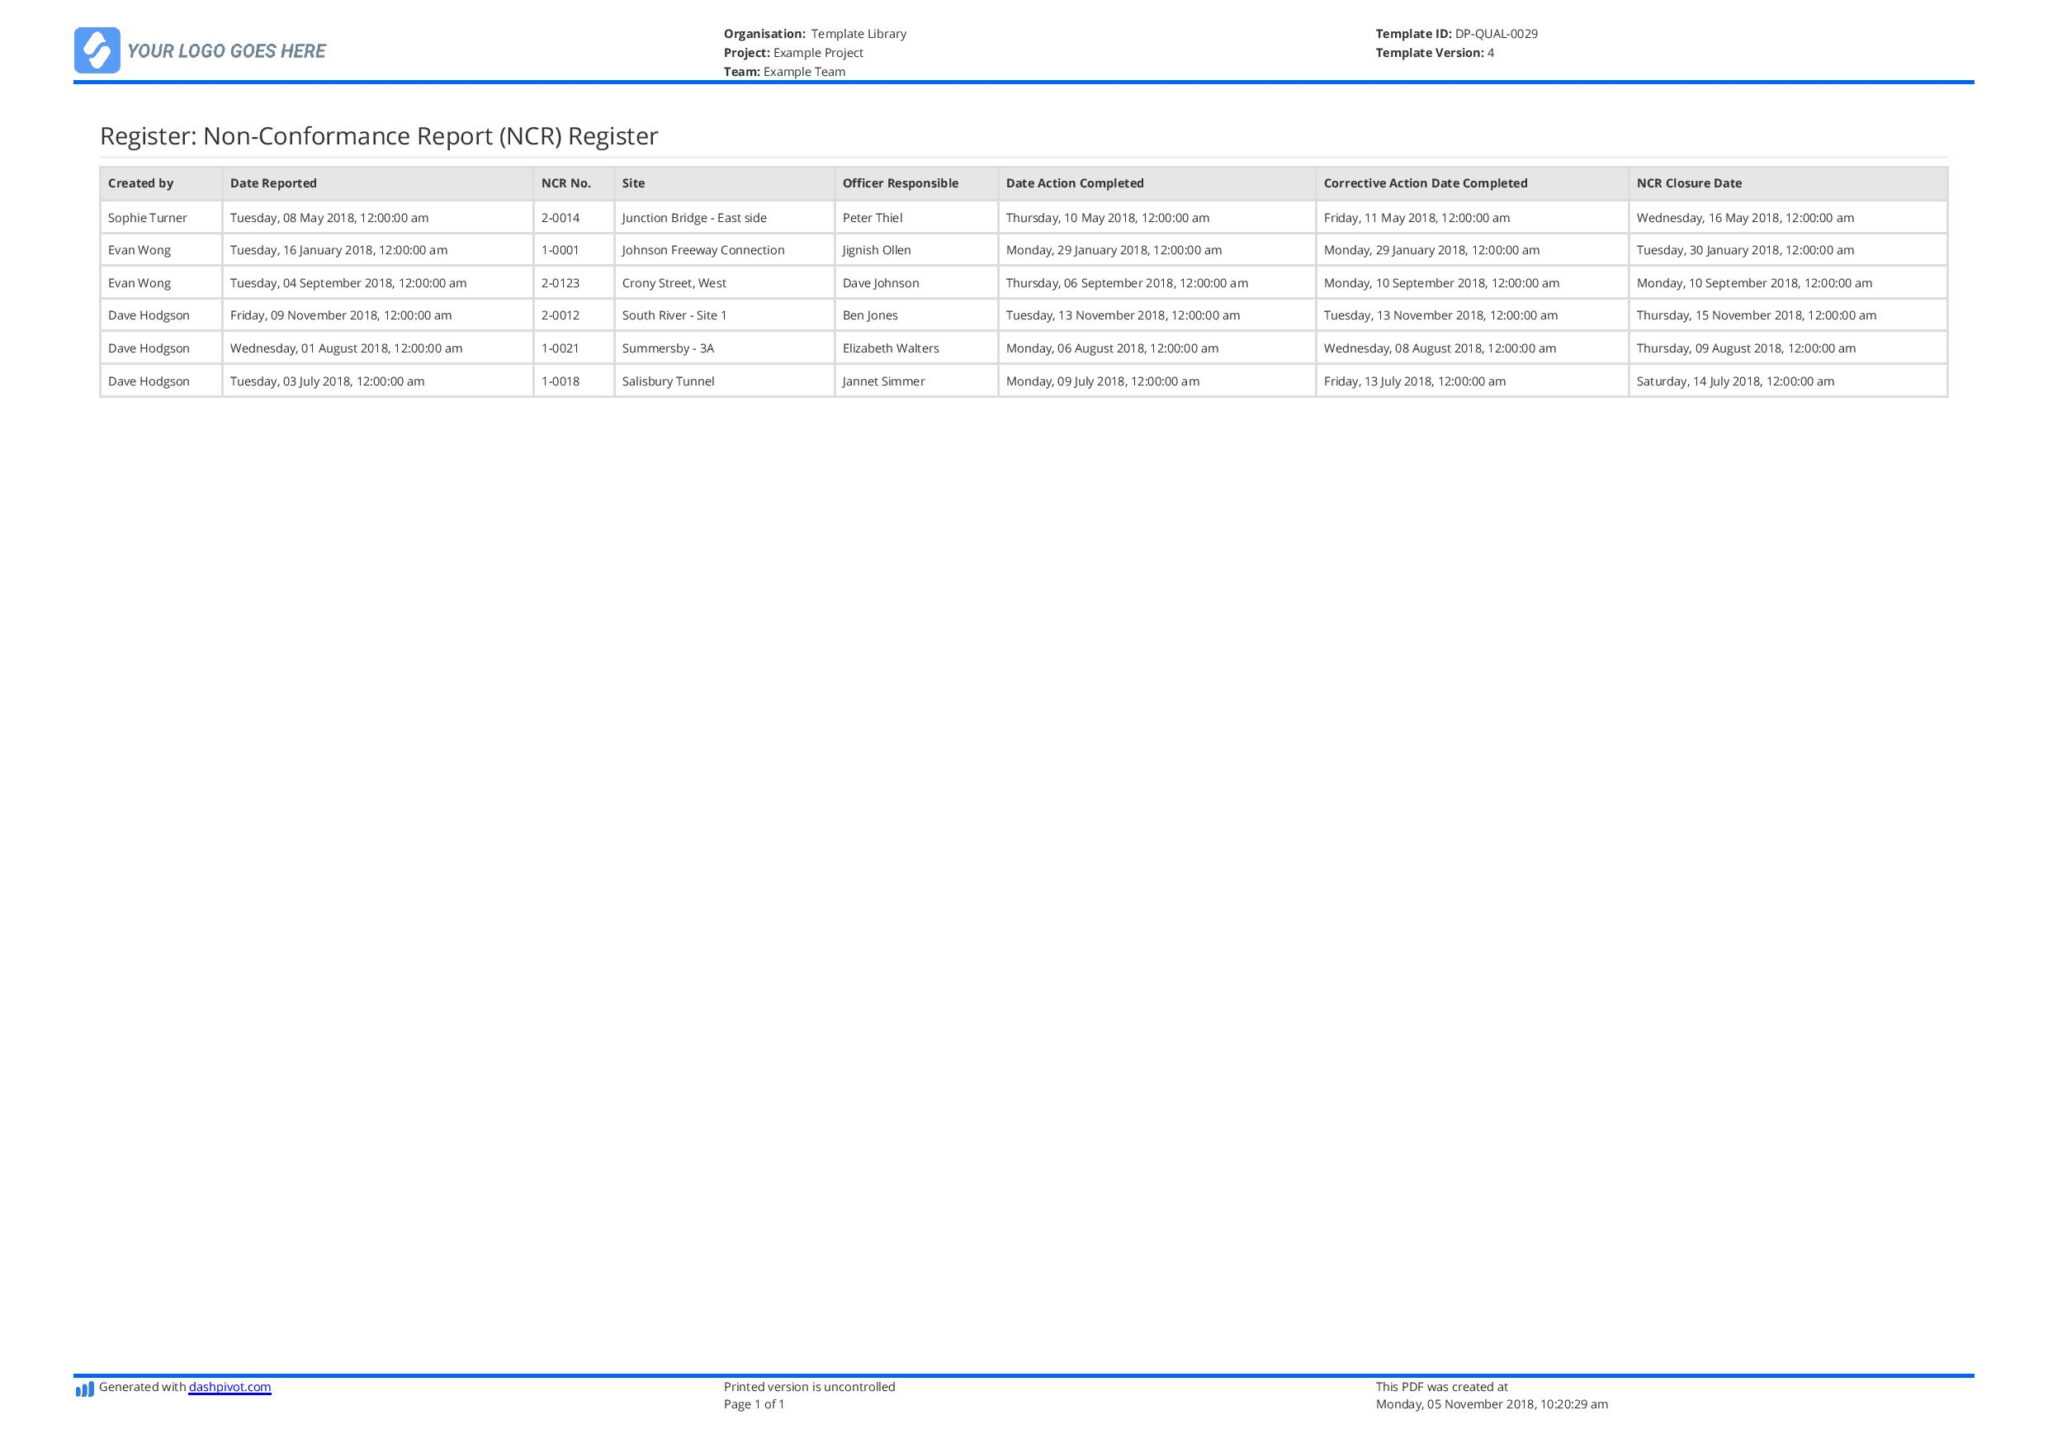Click the 'YOUR LOGO GOES HERE' placeholder
Screen dimensions: 2048x1448
tap(230, 51)
